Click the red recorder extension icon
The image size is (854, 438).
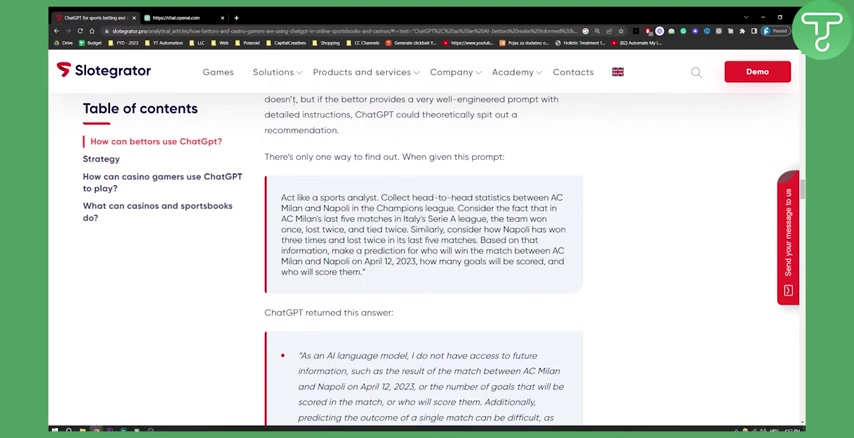[648, 31]
